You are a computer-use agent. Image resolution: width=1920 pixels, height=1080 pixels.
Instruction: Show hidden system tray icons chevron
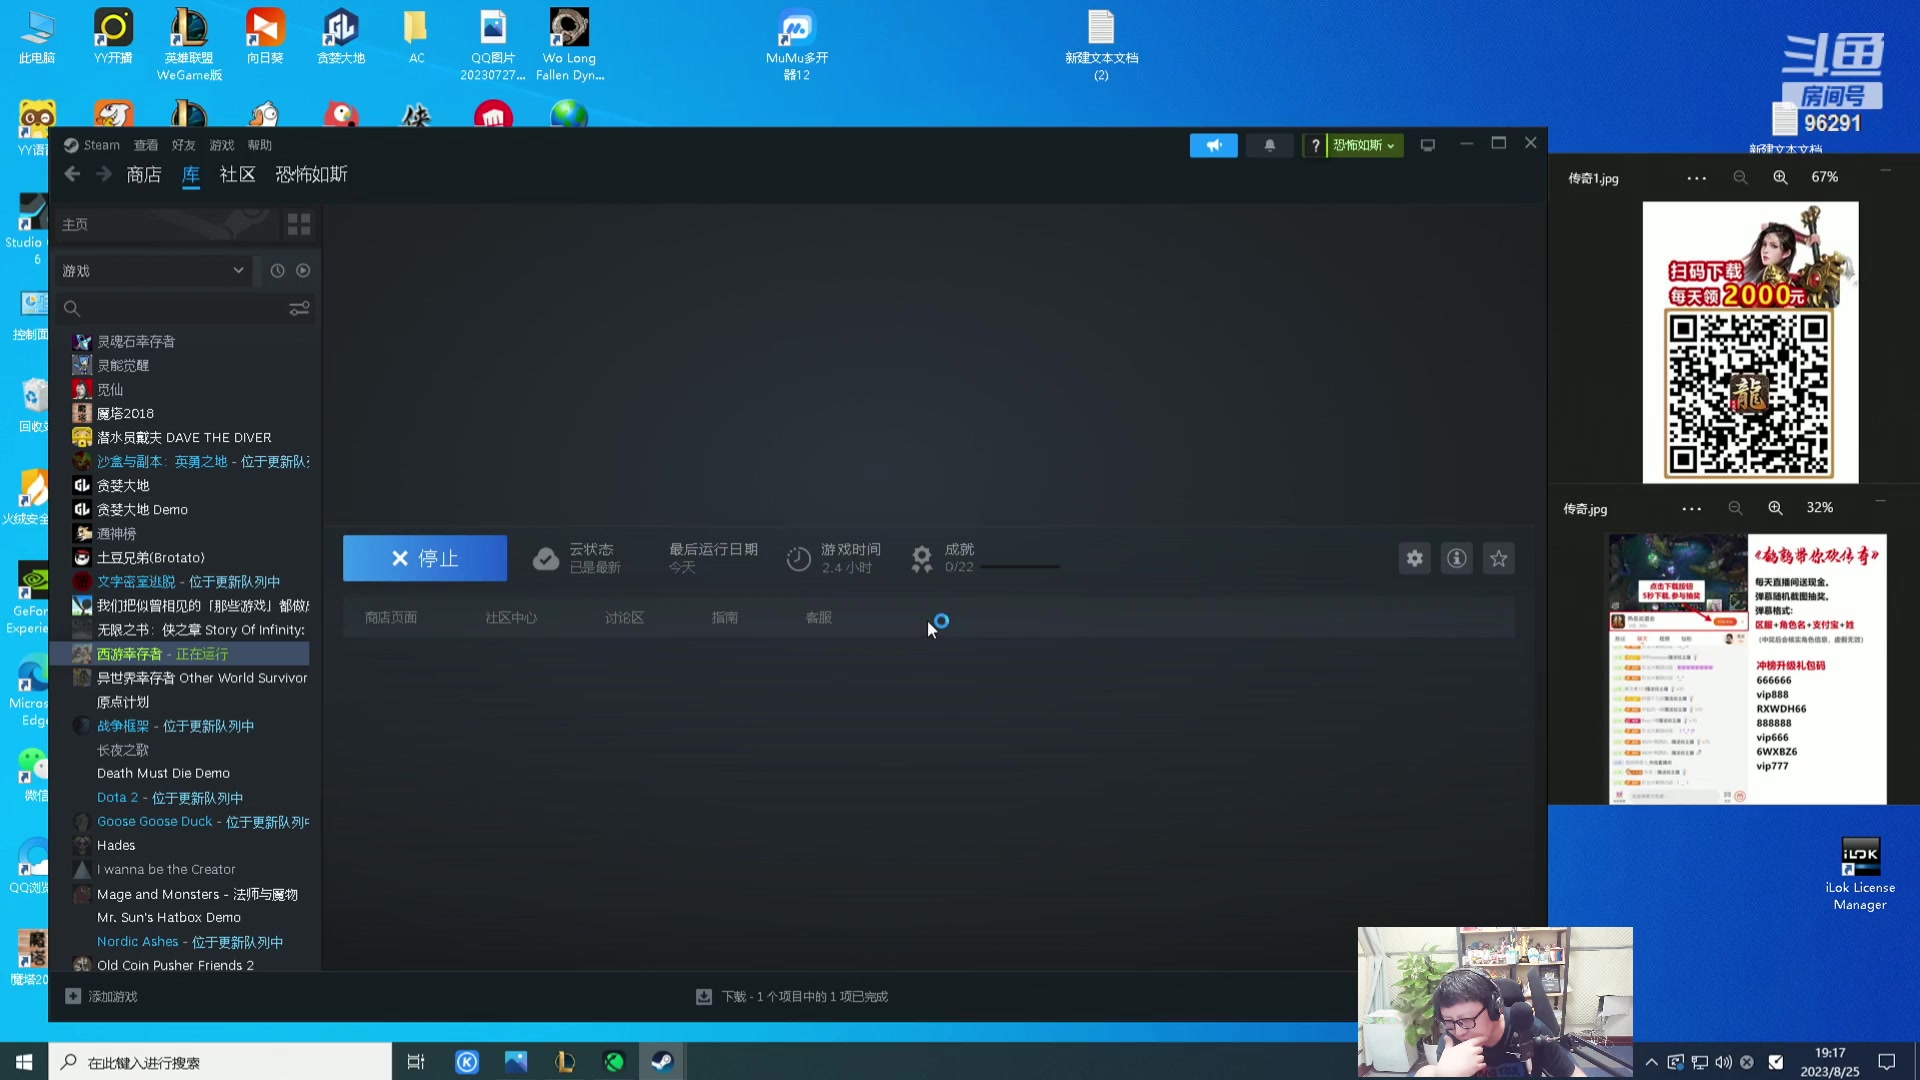point(1651,1062)
